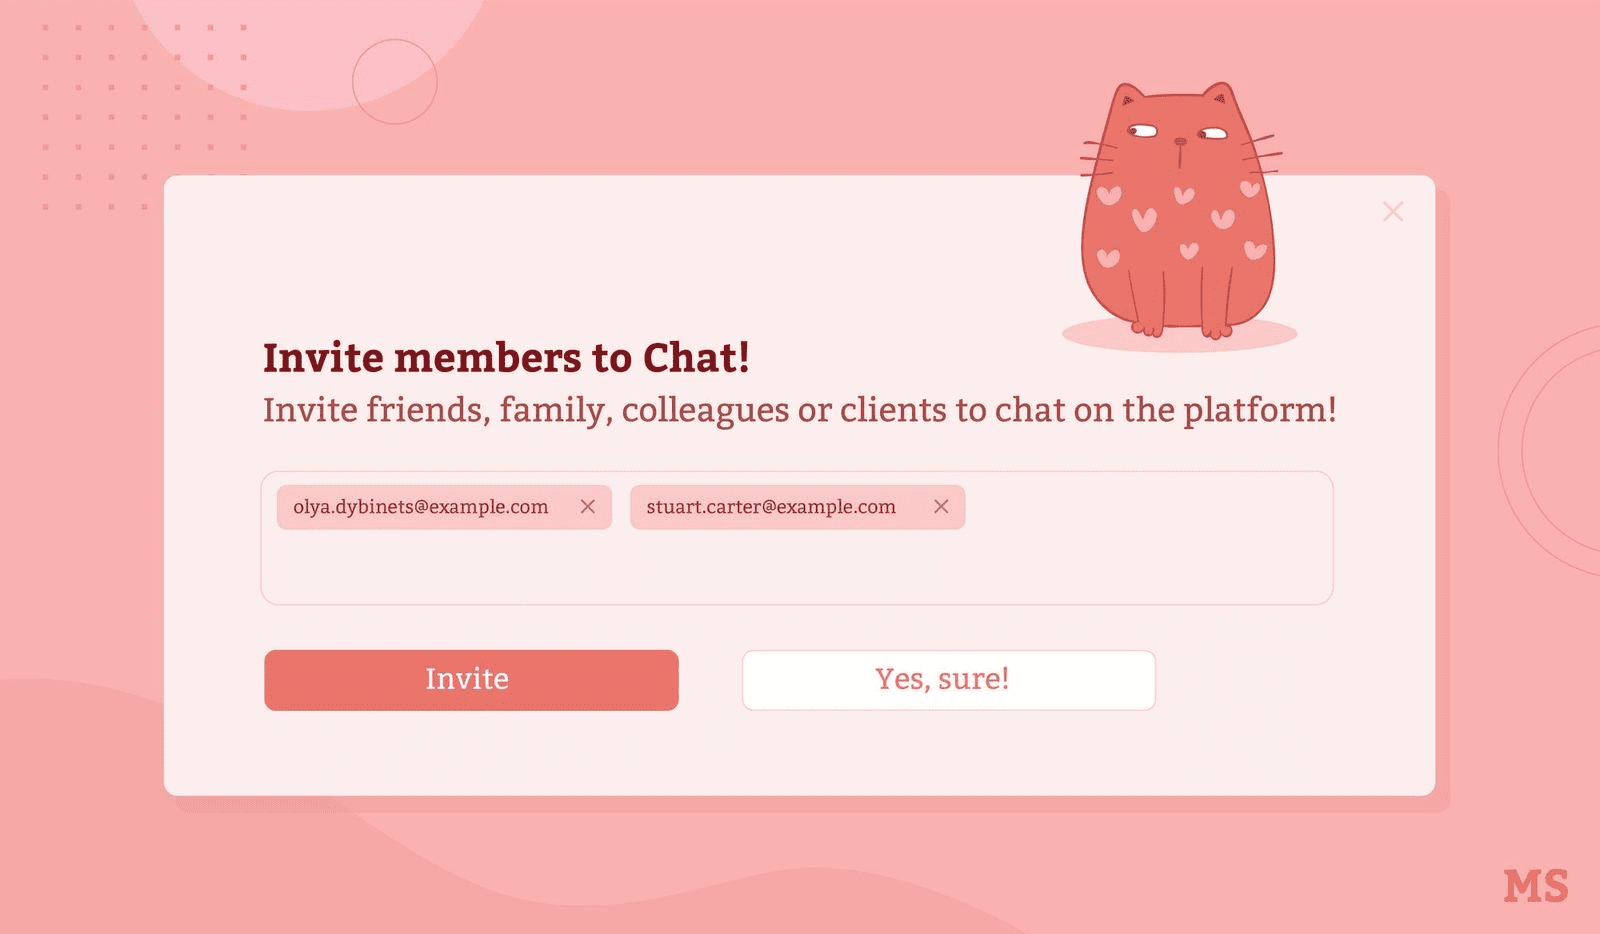The image size is (1600, 934).
Task: Focus the empty area of the email field
Action: tap(796, 565)
